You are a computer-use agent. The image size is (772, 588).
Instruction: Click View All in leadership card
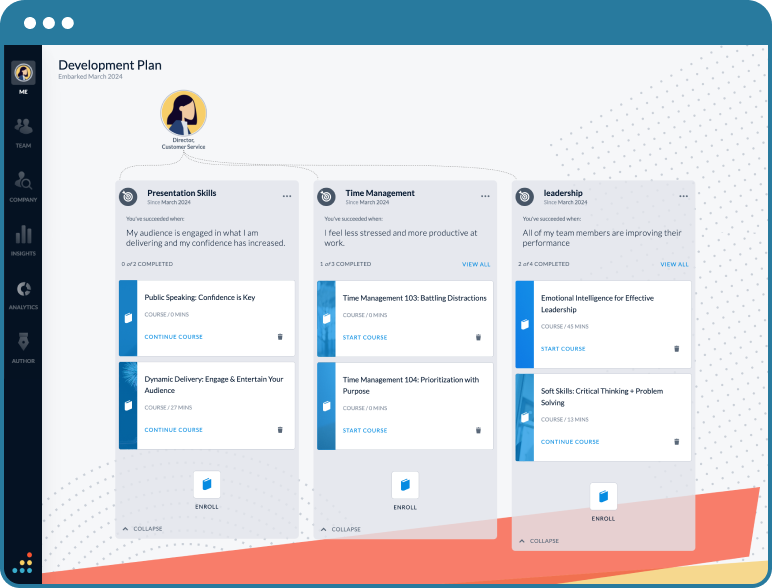(x=674, y=264)
